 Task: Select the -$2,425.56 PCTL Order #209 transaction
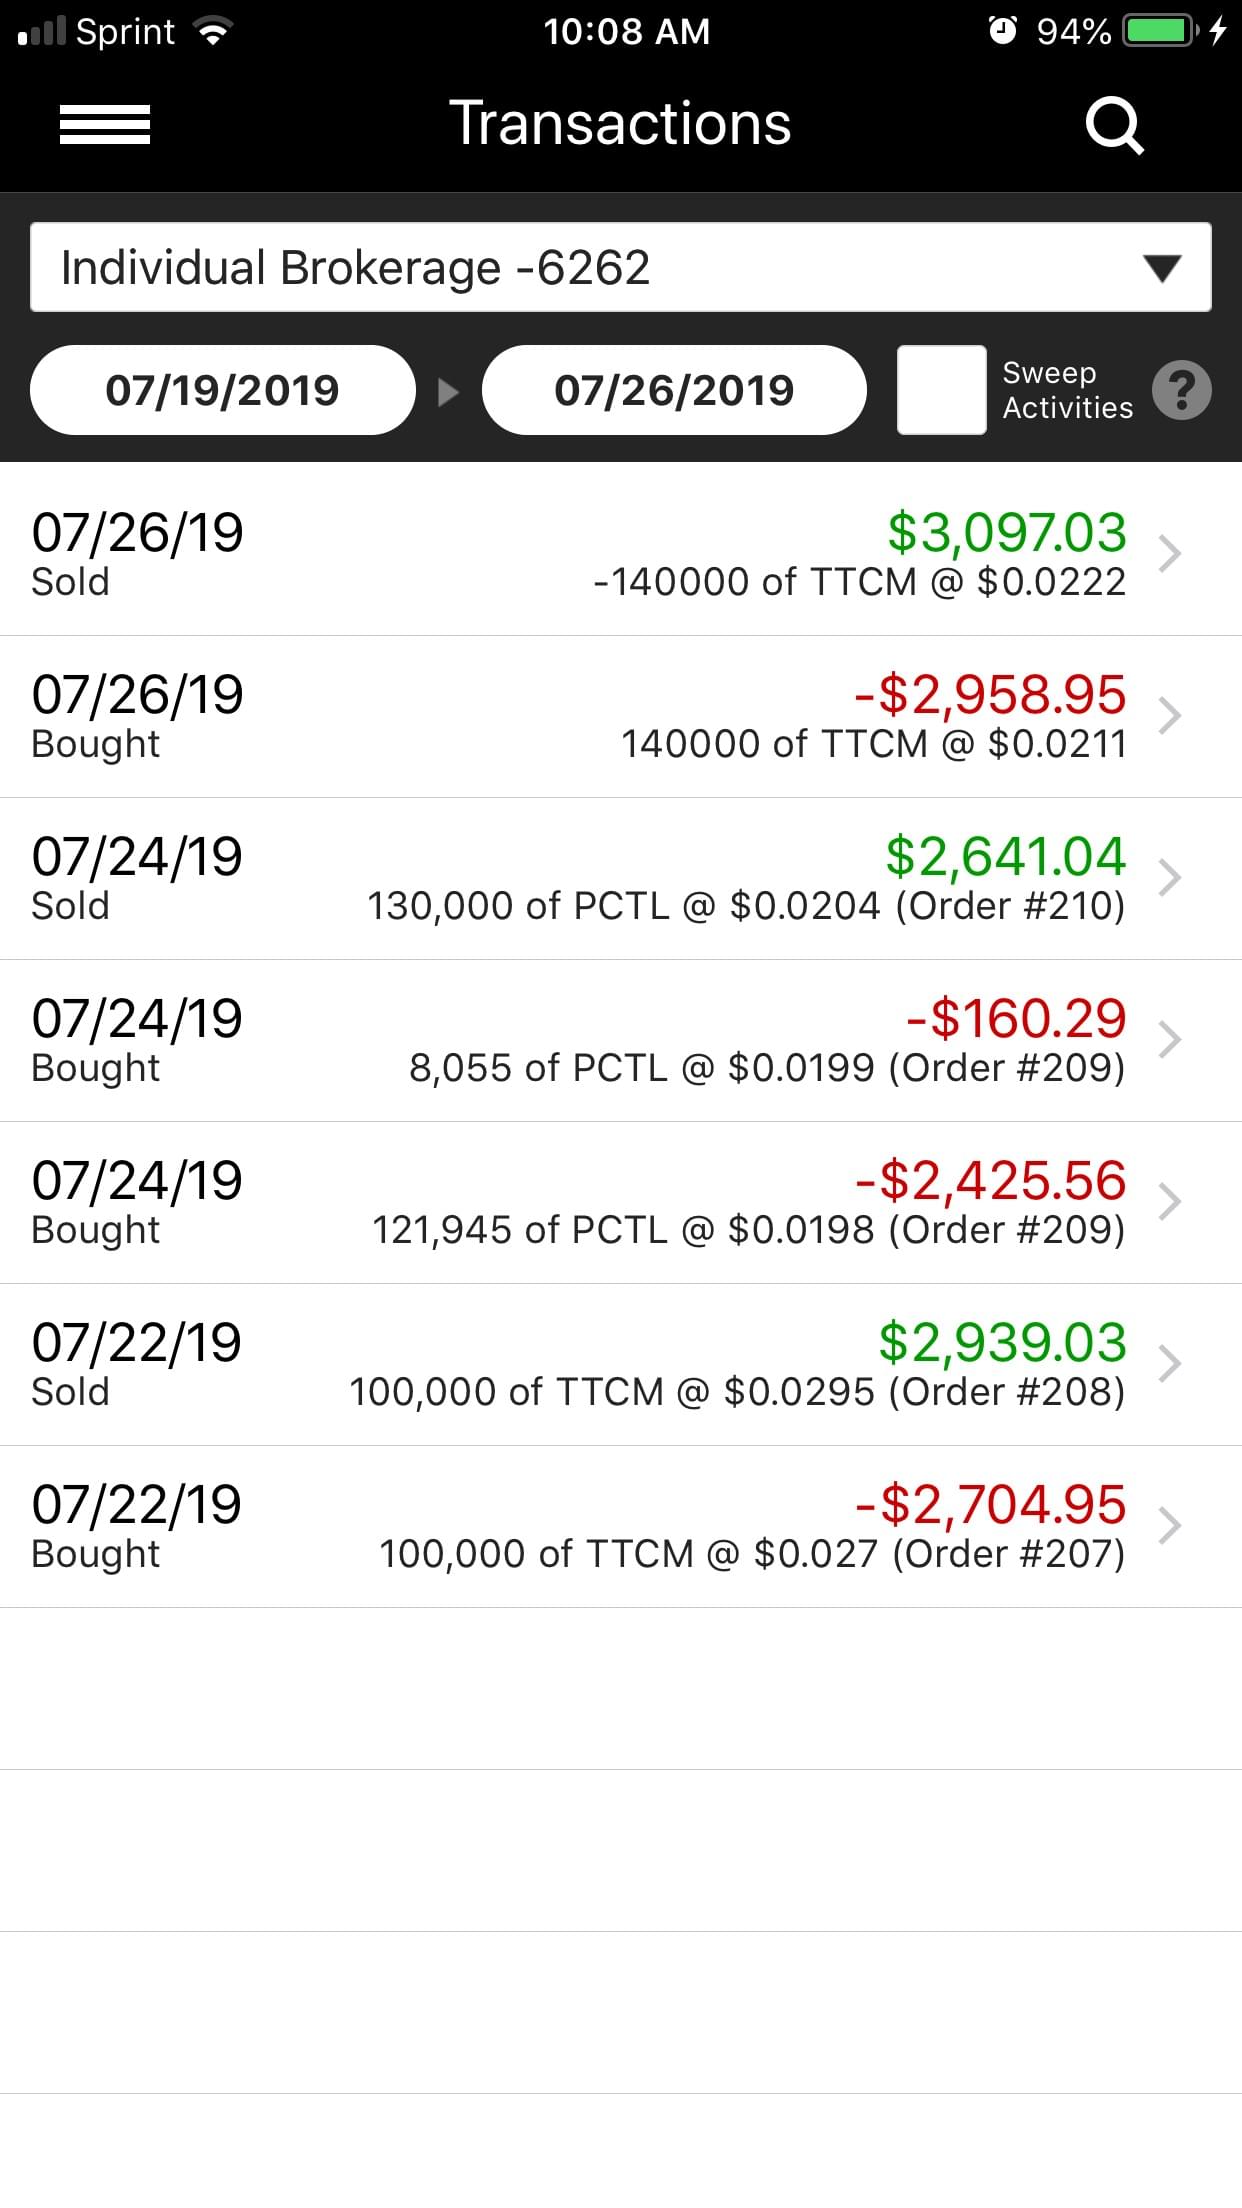[620, 1202]
